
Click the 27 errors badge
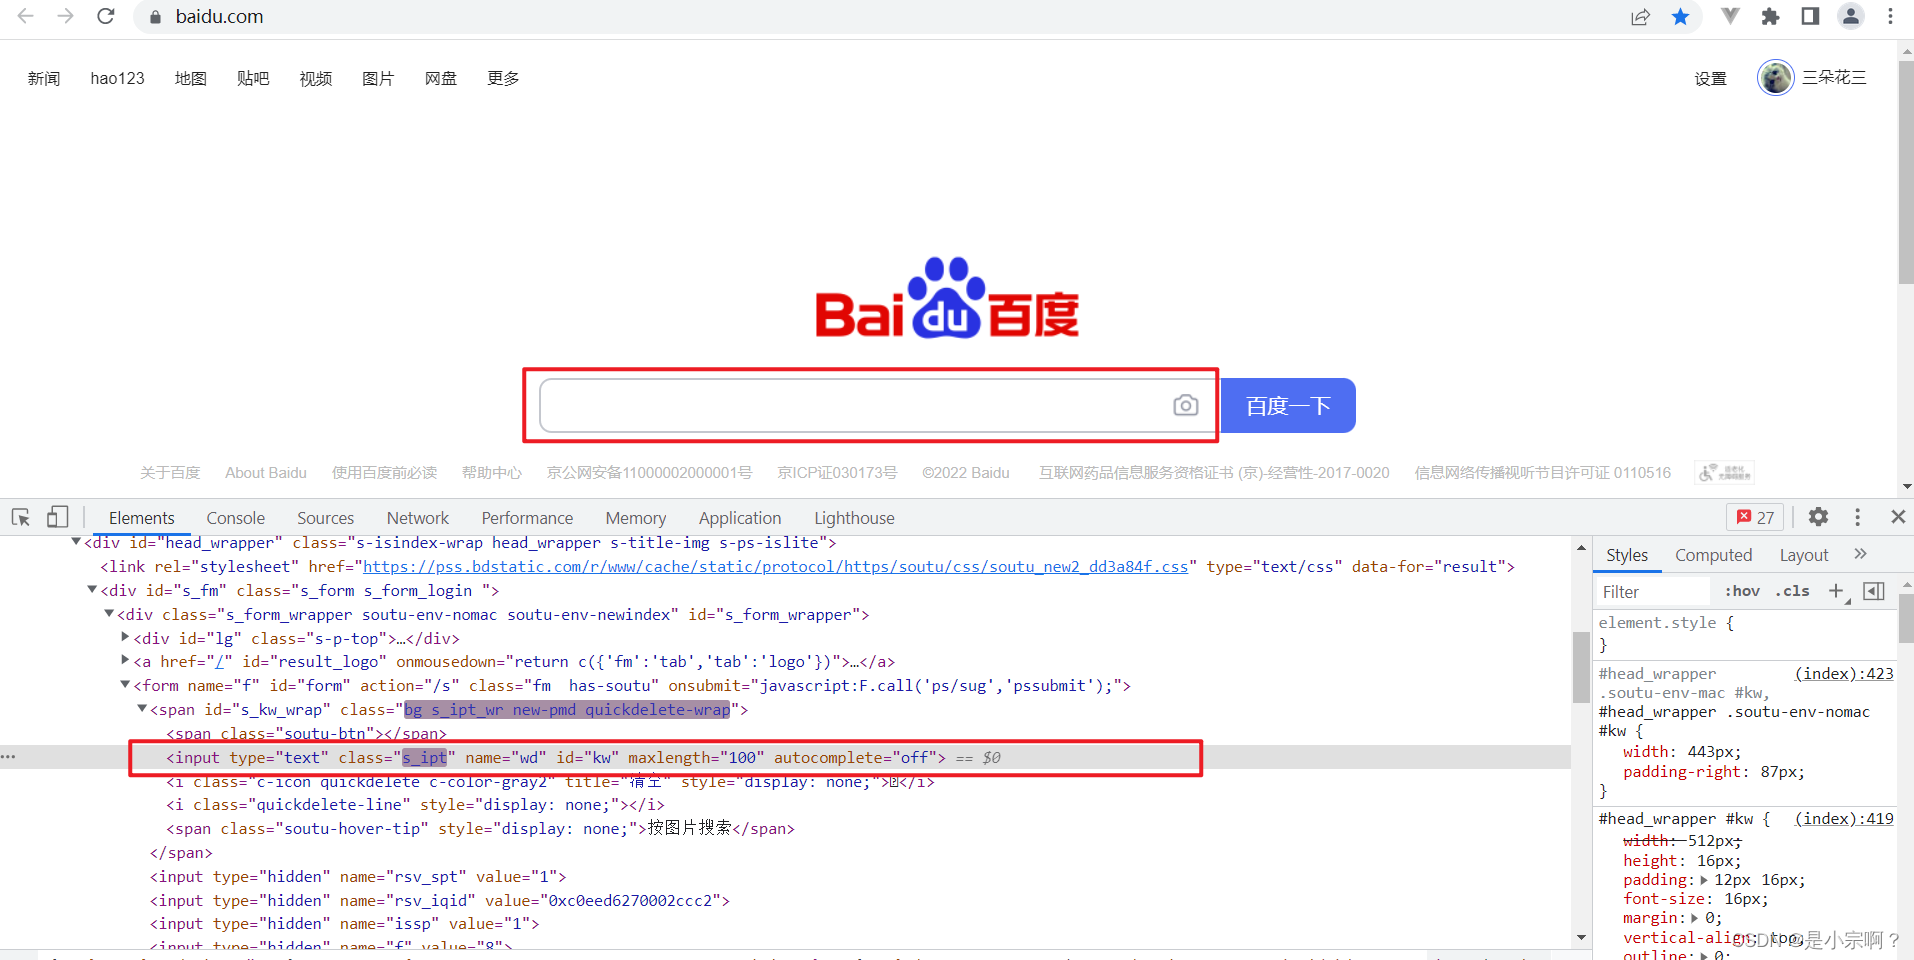coord(1755,517)
